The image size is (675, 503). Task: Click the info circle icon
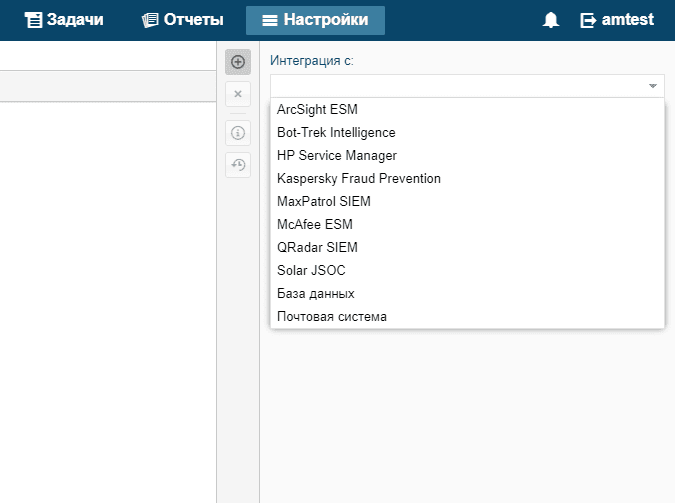click(x=238, y=132)
